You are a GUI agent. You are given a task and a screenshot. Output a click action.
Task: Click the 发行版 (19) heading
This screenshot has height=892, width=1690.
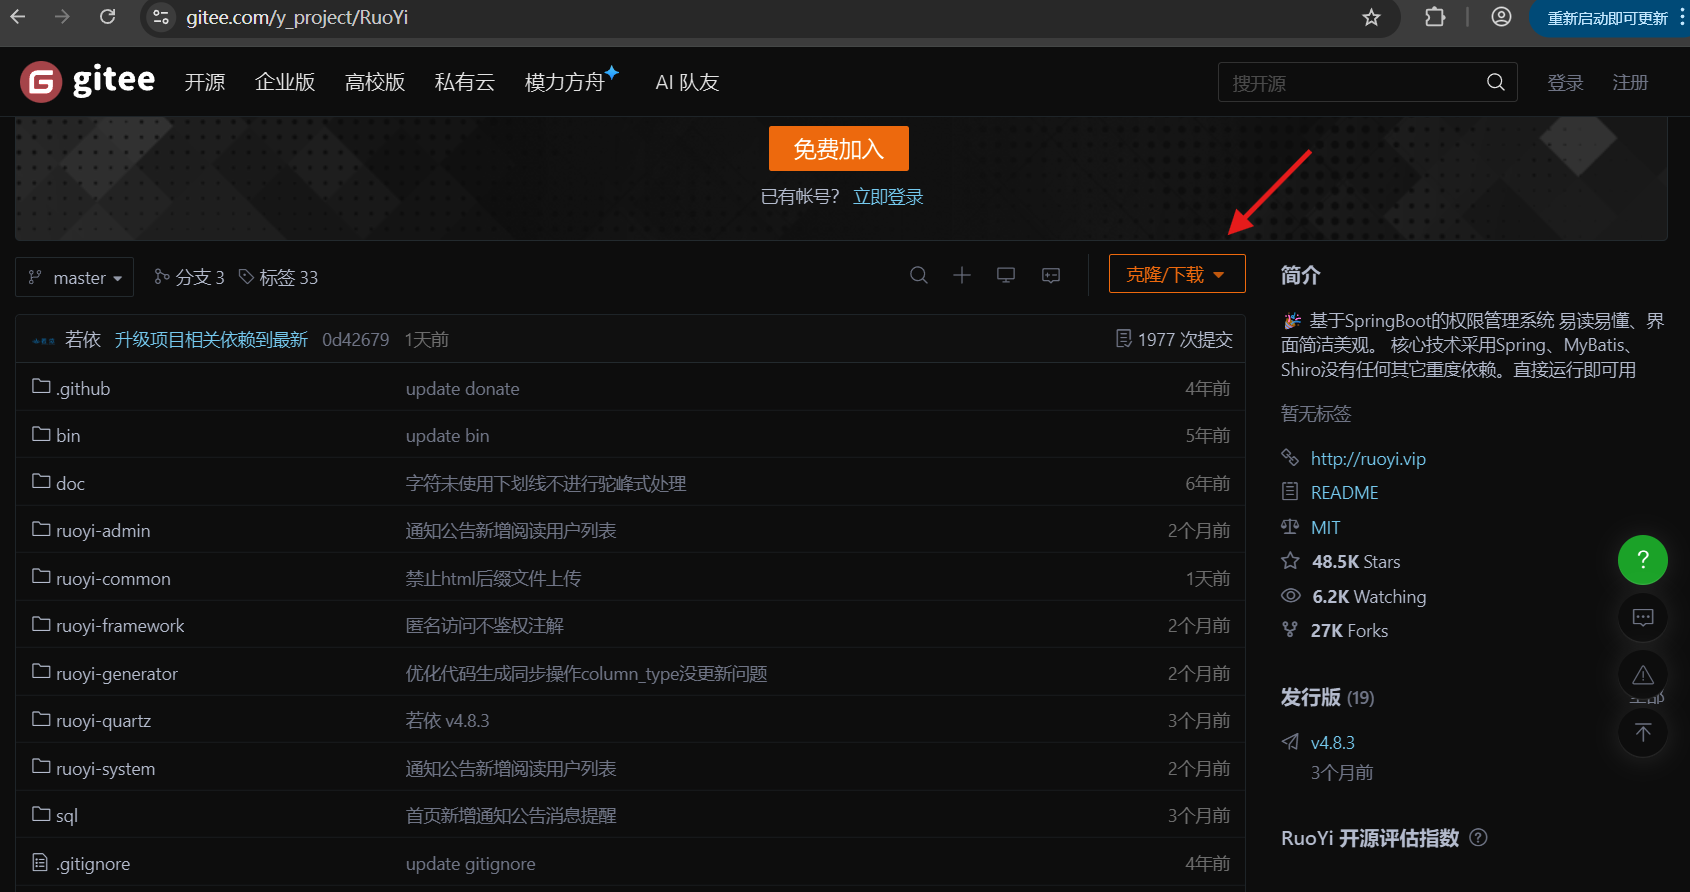[1327, 697]
